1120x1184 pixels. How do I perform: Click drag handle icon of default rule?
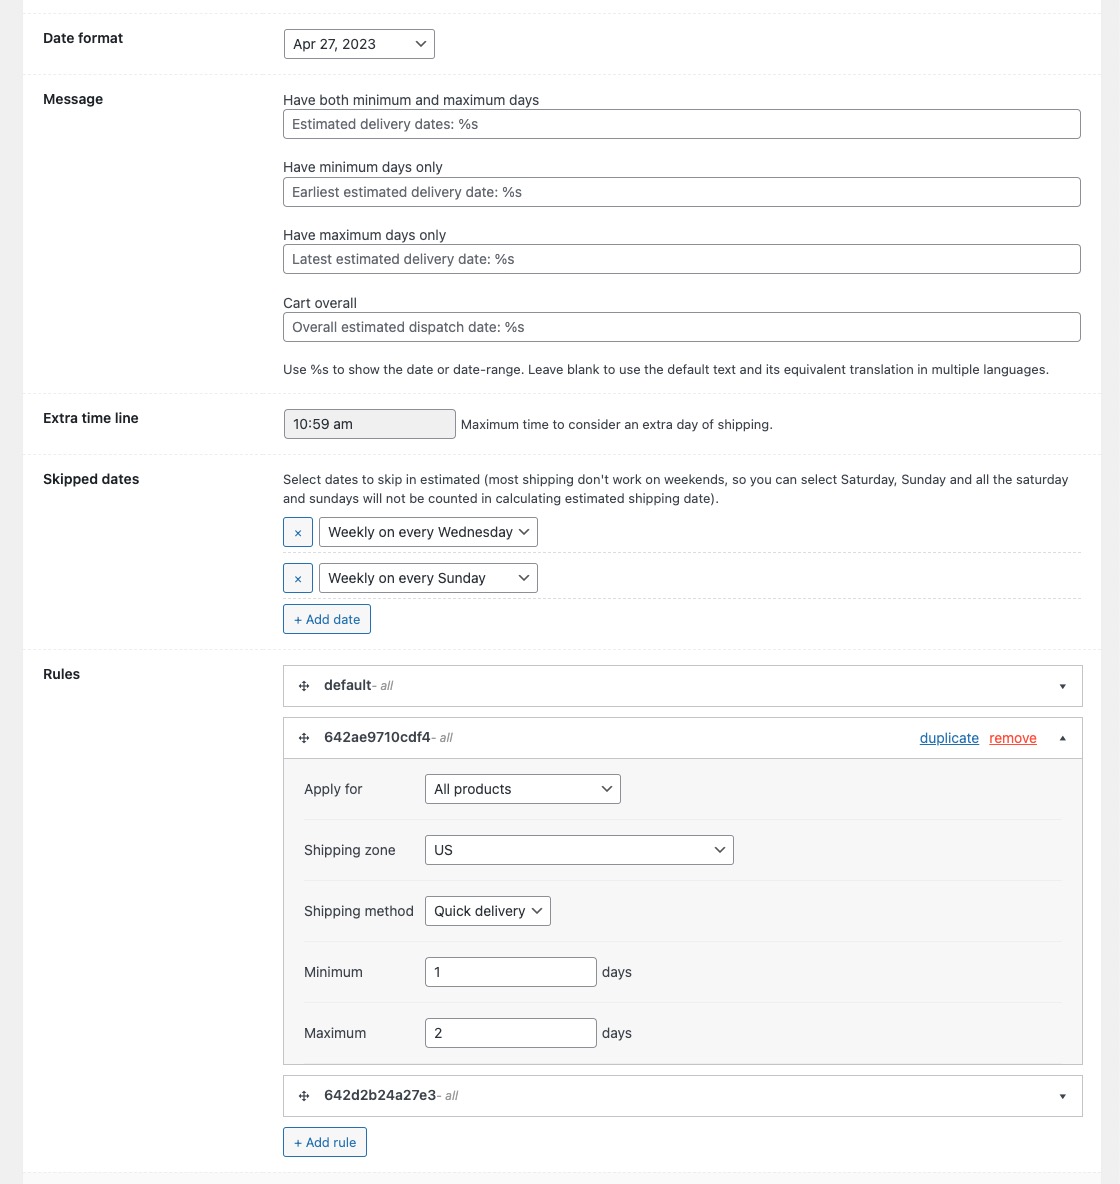(304, 686)
